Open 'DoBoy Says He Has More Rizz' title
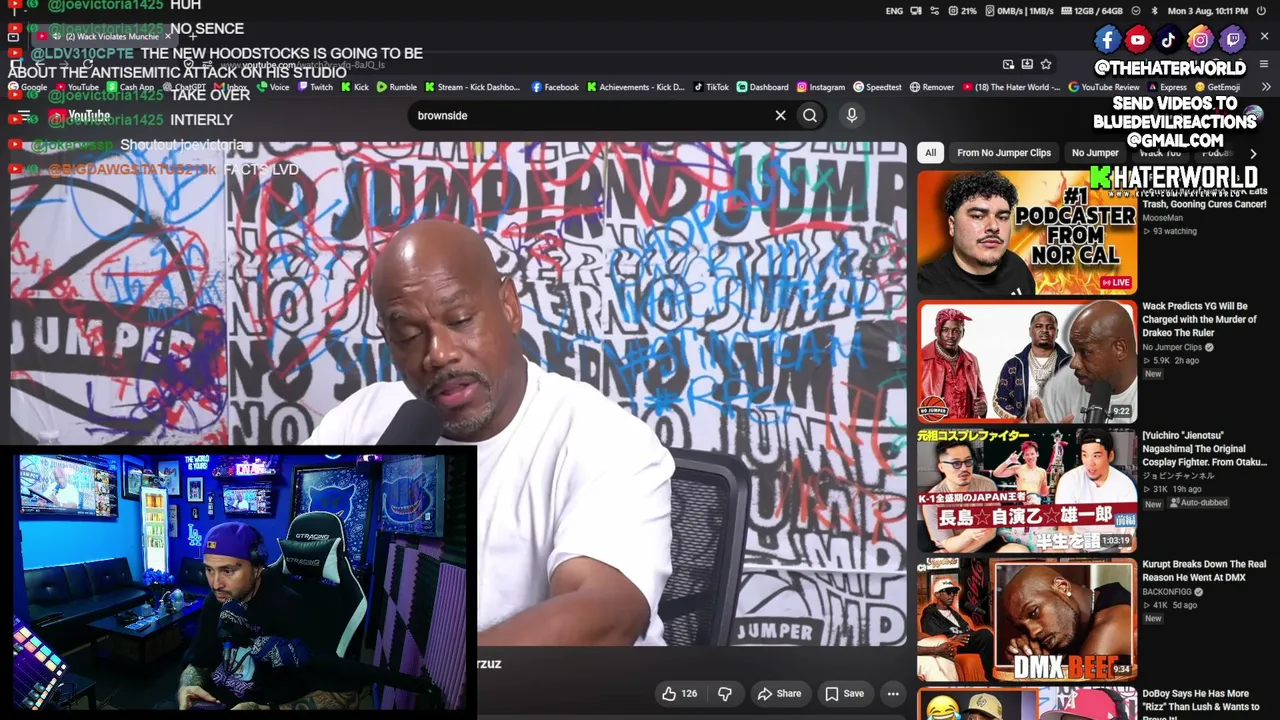This screenshot has height=720, width=1280. pyautogui.click(x=1200, y=704)
